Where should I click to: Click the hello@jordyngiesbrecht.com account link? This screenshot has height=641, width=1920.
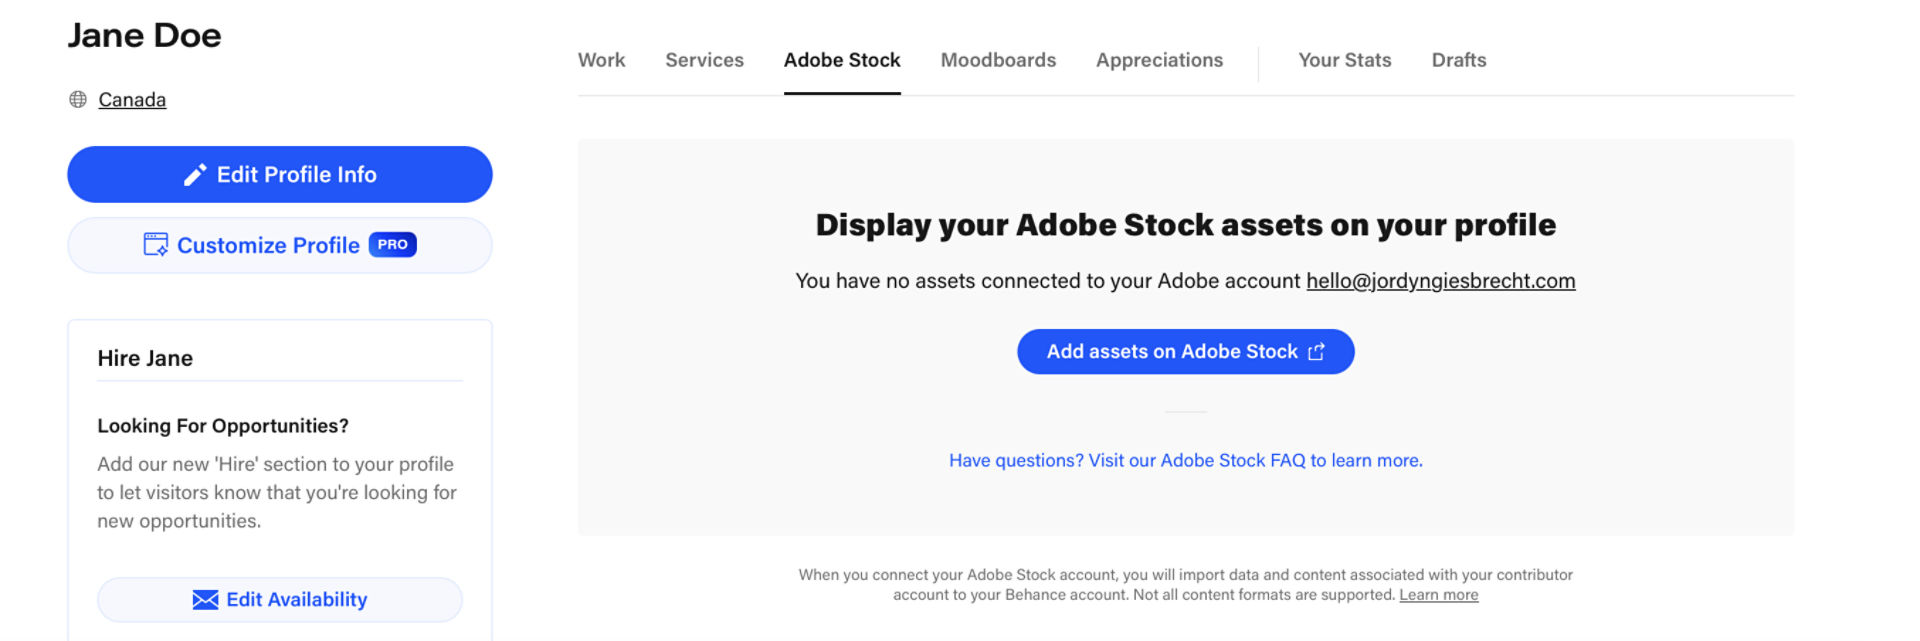[1440, 281]
